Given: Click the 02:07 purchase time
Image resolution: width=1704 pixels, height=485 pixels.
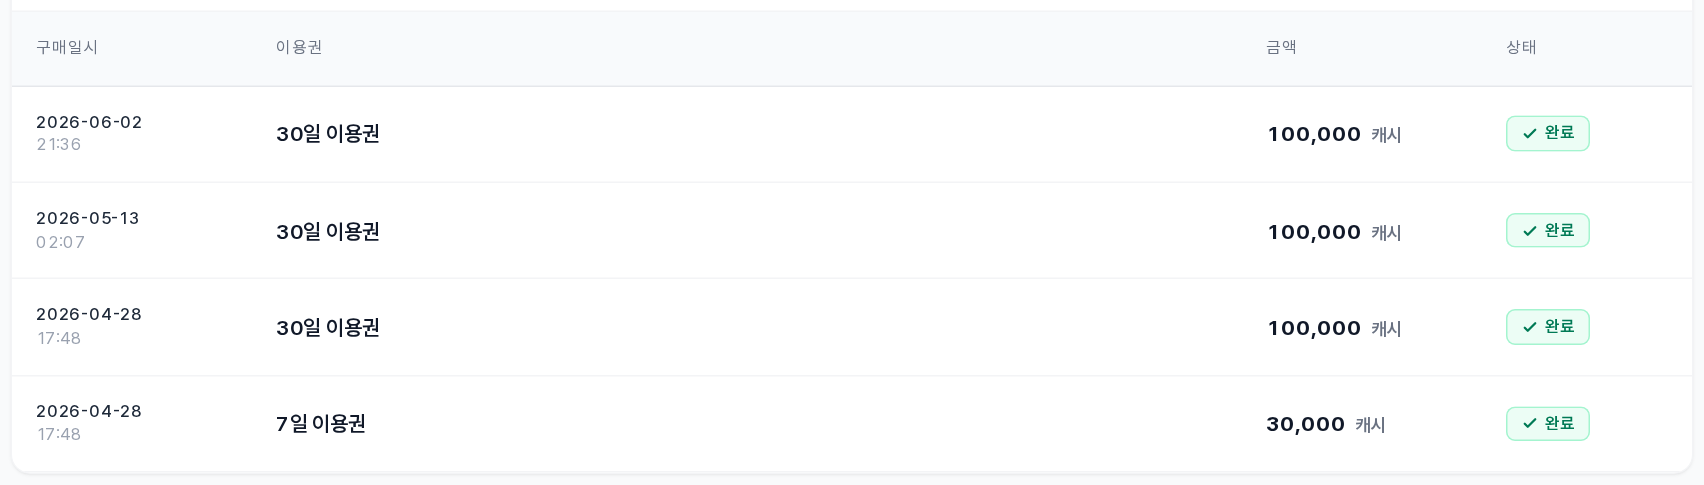Looking at the screenshot, I should (60, 242).
